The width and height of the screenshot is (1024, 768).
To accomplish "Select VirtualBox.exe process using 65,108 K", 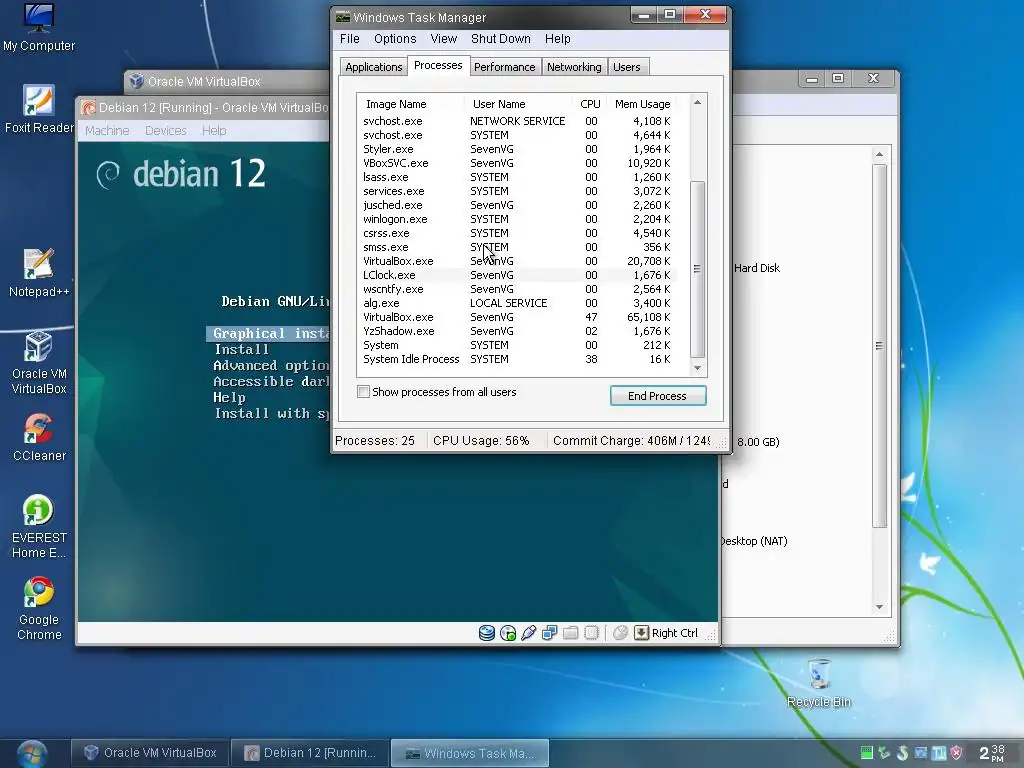I will click(x=517, y=317).
